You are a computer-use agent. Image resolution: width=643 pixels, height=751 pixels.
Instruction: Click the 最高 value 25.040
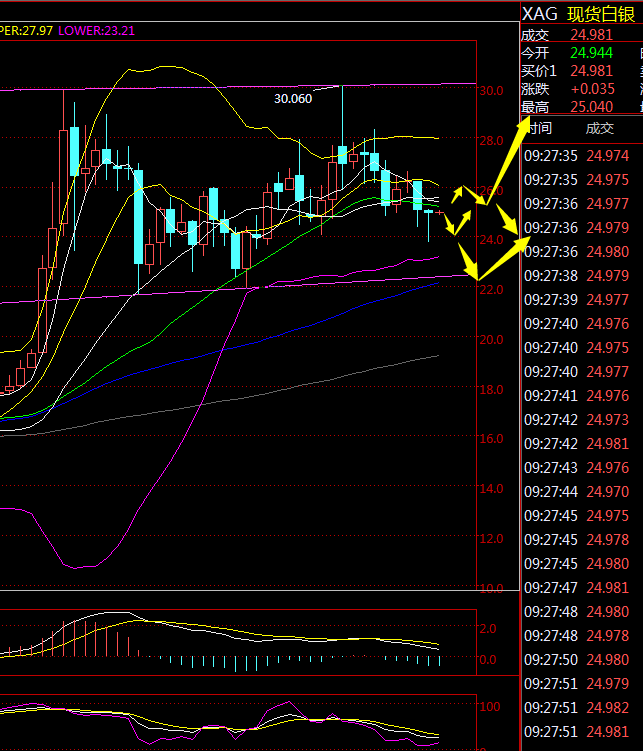click(591, 106)
